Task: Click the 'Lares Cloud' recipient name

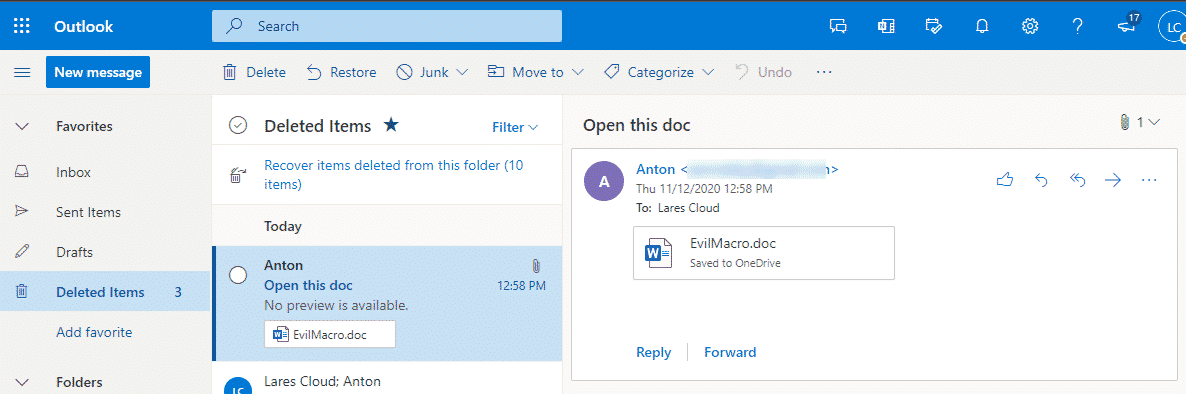Action: (688, 208)
